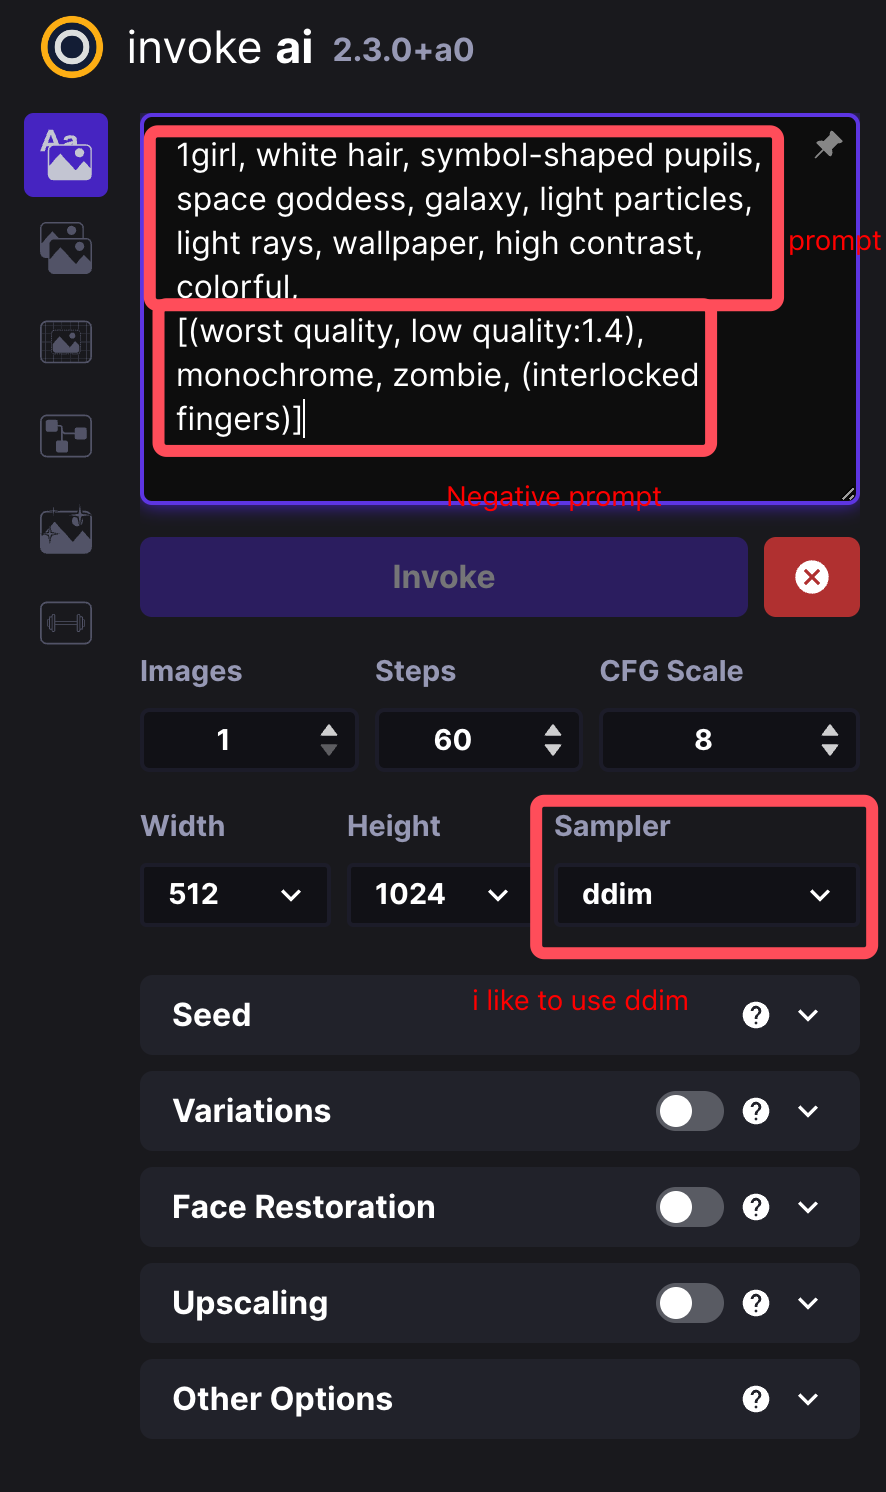Click the Upscaling help question-mark icon

[756, 1303]
